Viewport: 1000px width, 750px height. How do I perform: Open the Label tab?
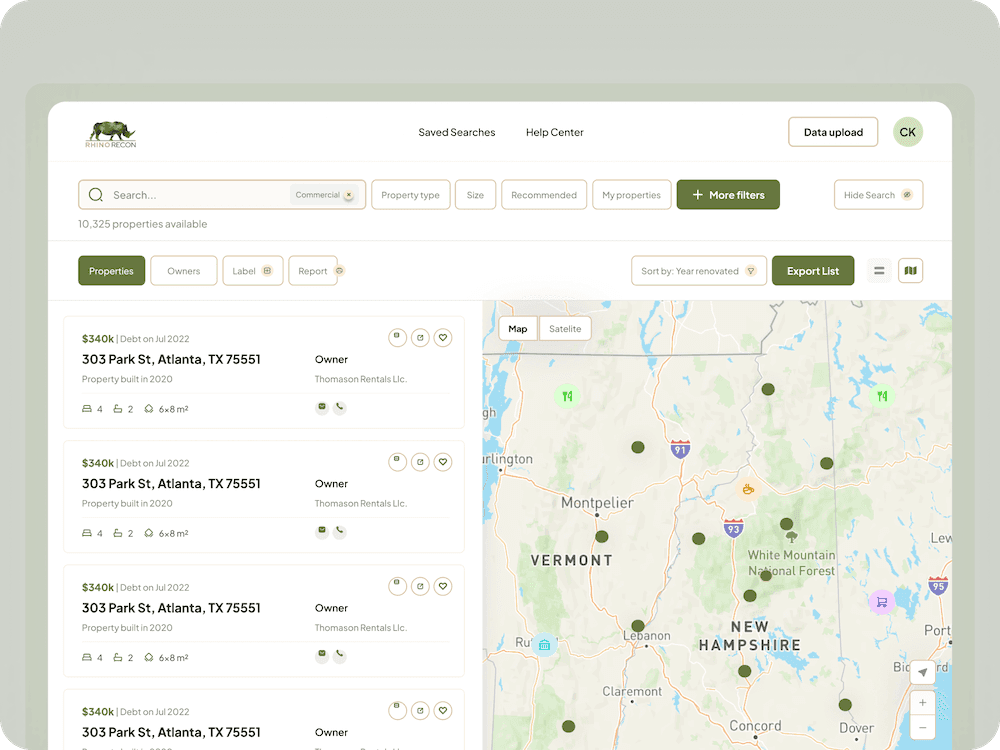pos(253,270)
